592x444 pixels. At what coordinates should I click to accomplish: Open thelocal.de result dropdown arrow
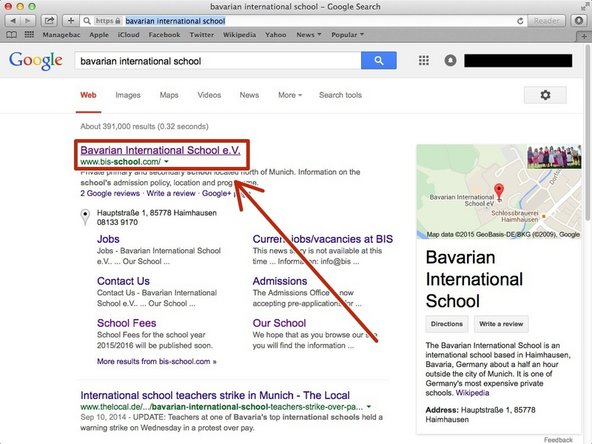(368, 407)
